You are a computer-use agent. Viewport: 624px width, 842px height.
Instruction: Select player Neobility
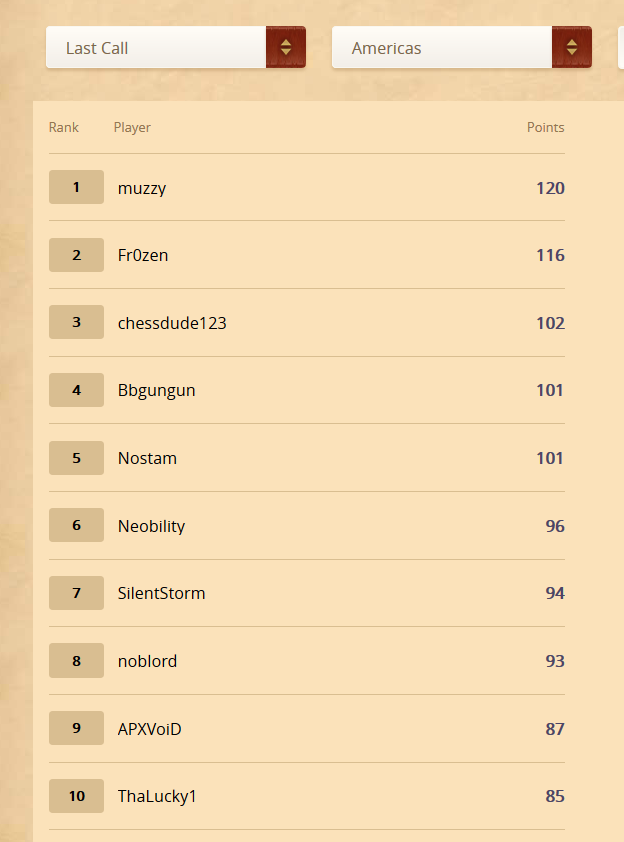pos(151,526)
